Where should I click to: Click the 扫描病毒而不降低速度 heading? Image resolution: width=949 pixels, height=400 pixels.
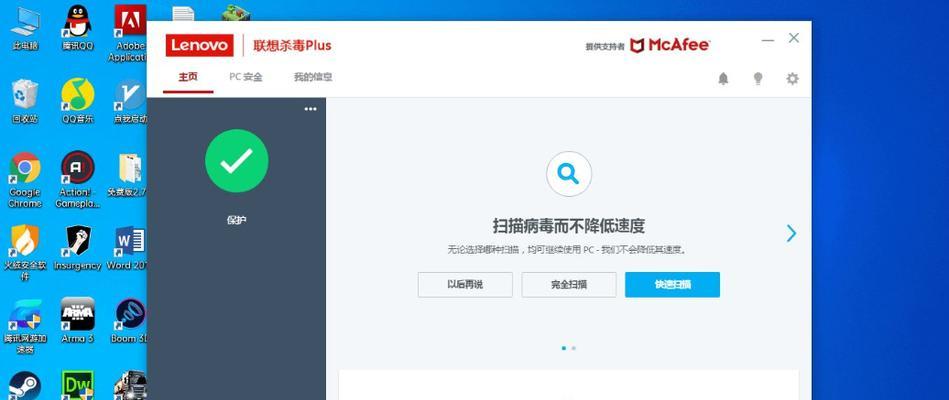tap(569, 226)
